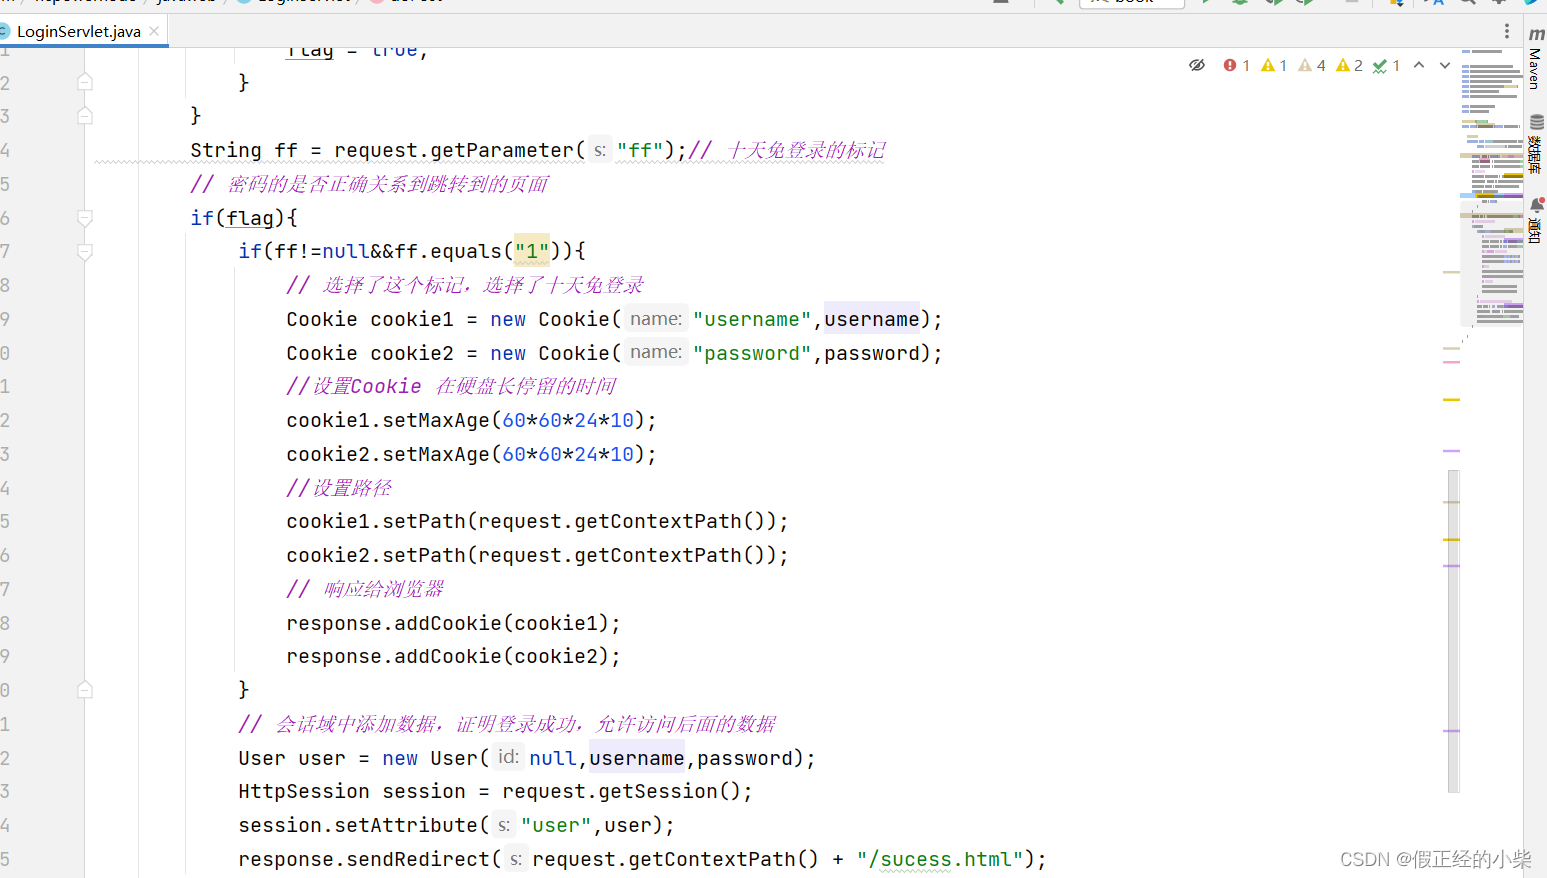Click 'cookie2.setMaxAge' call
The image size is (1547, 878).
tap(388, 455)
